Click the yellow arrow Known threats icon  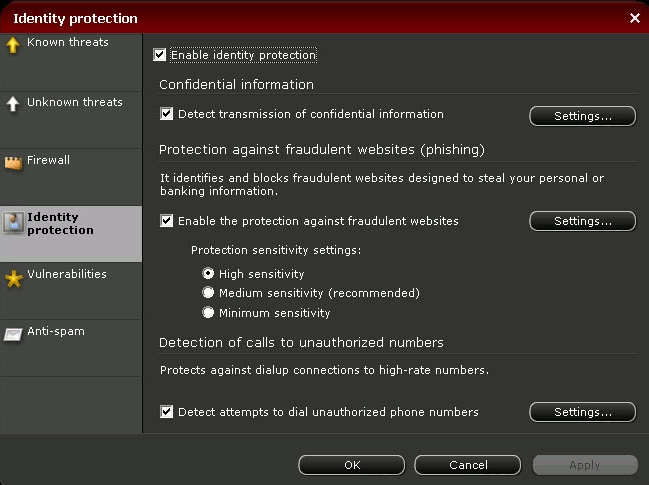[x=13, y=45]
